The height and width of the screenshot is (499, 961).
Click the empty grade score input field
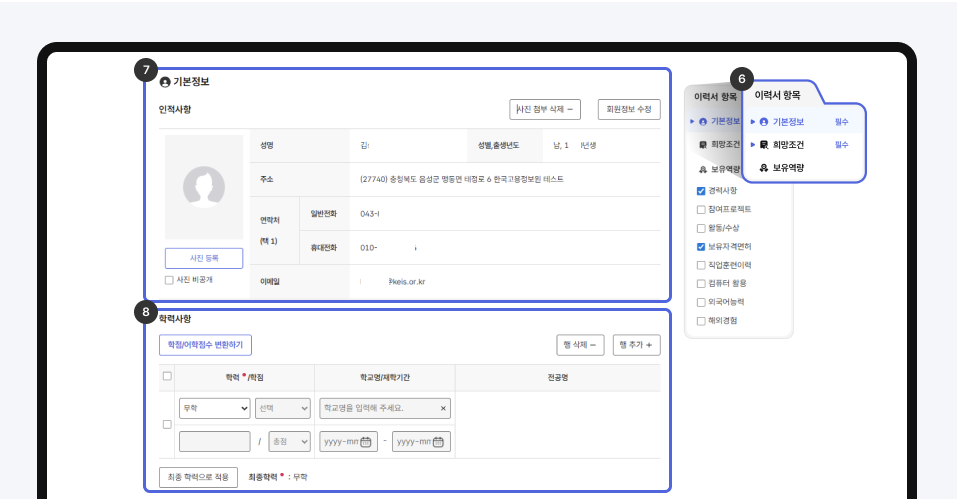(x=215, y=441)
